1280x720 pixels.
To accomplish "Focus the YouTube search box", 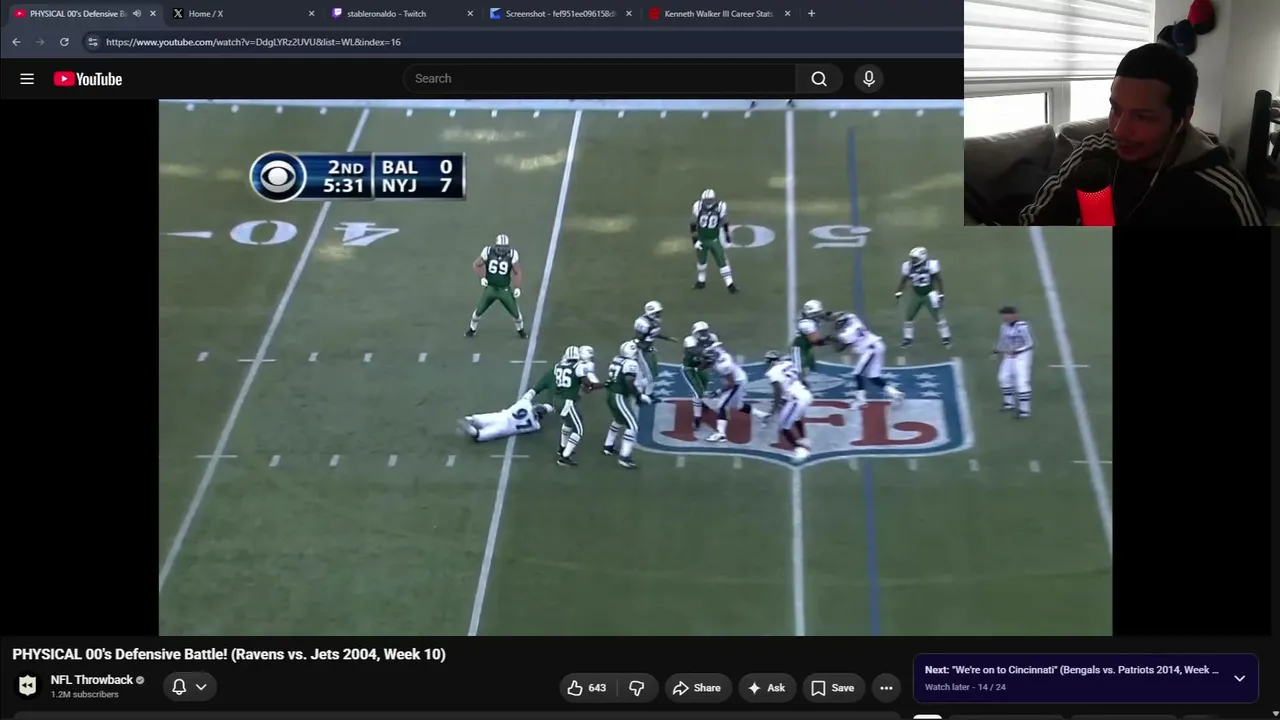I will tap(600, 79).
